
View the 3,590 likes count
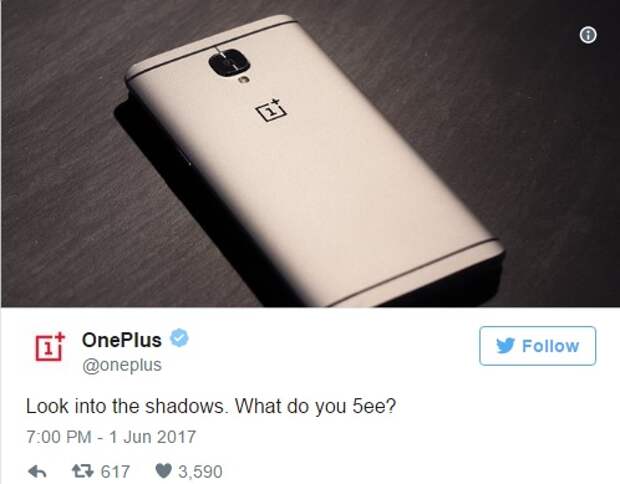200,471
